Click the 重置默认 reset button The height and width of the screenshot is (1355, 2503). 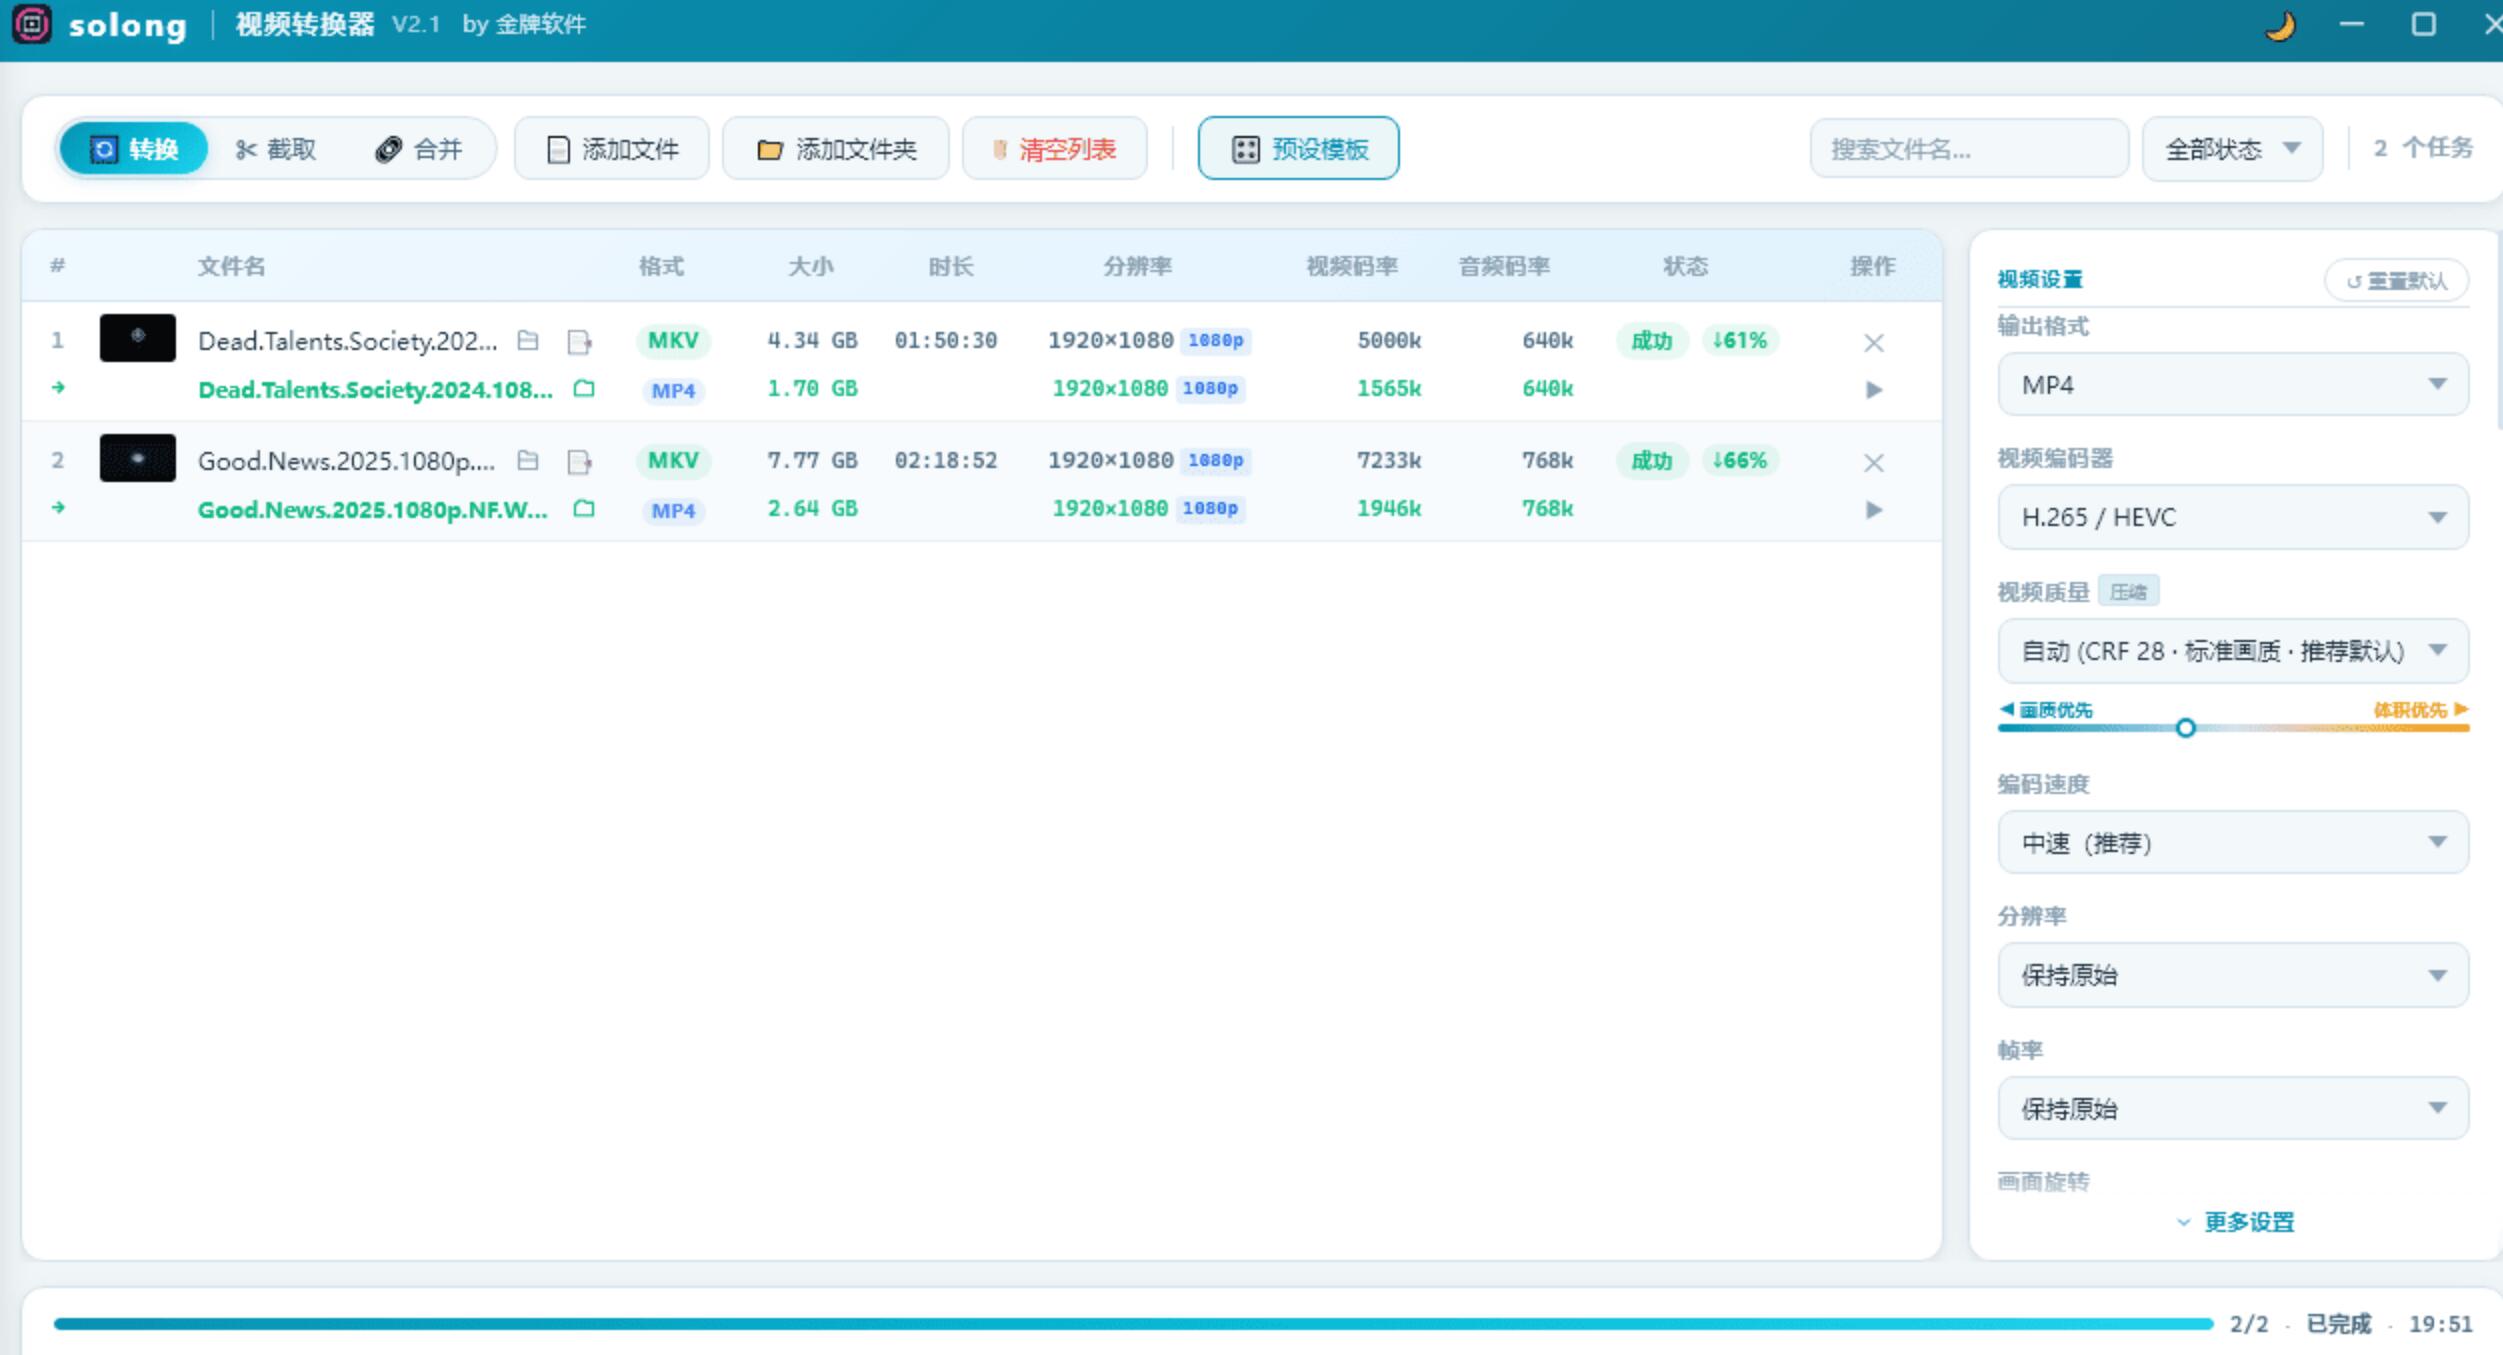tap(2396, 281)
